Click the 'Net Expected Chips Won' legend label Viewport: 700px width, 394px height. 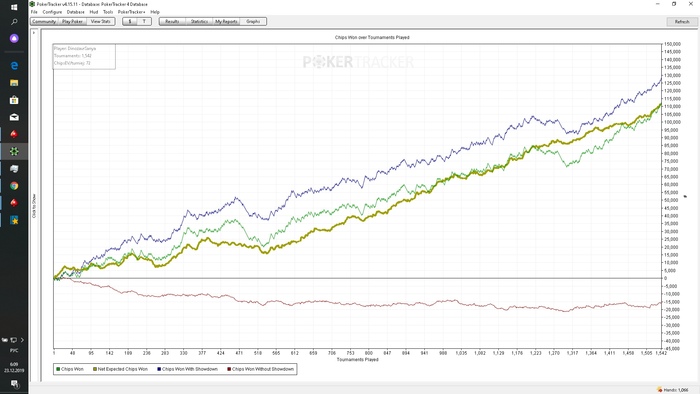tap(123, 369)
